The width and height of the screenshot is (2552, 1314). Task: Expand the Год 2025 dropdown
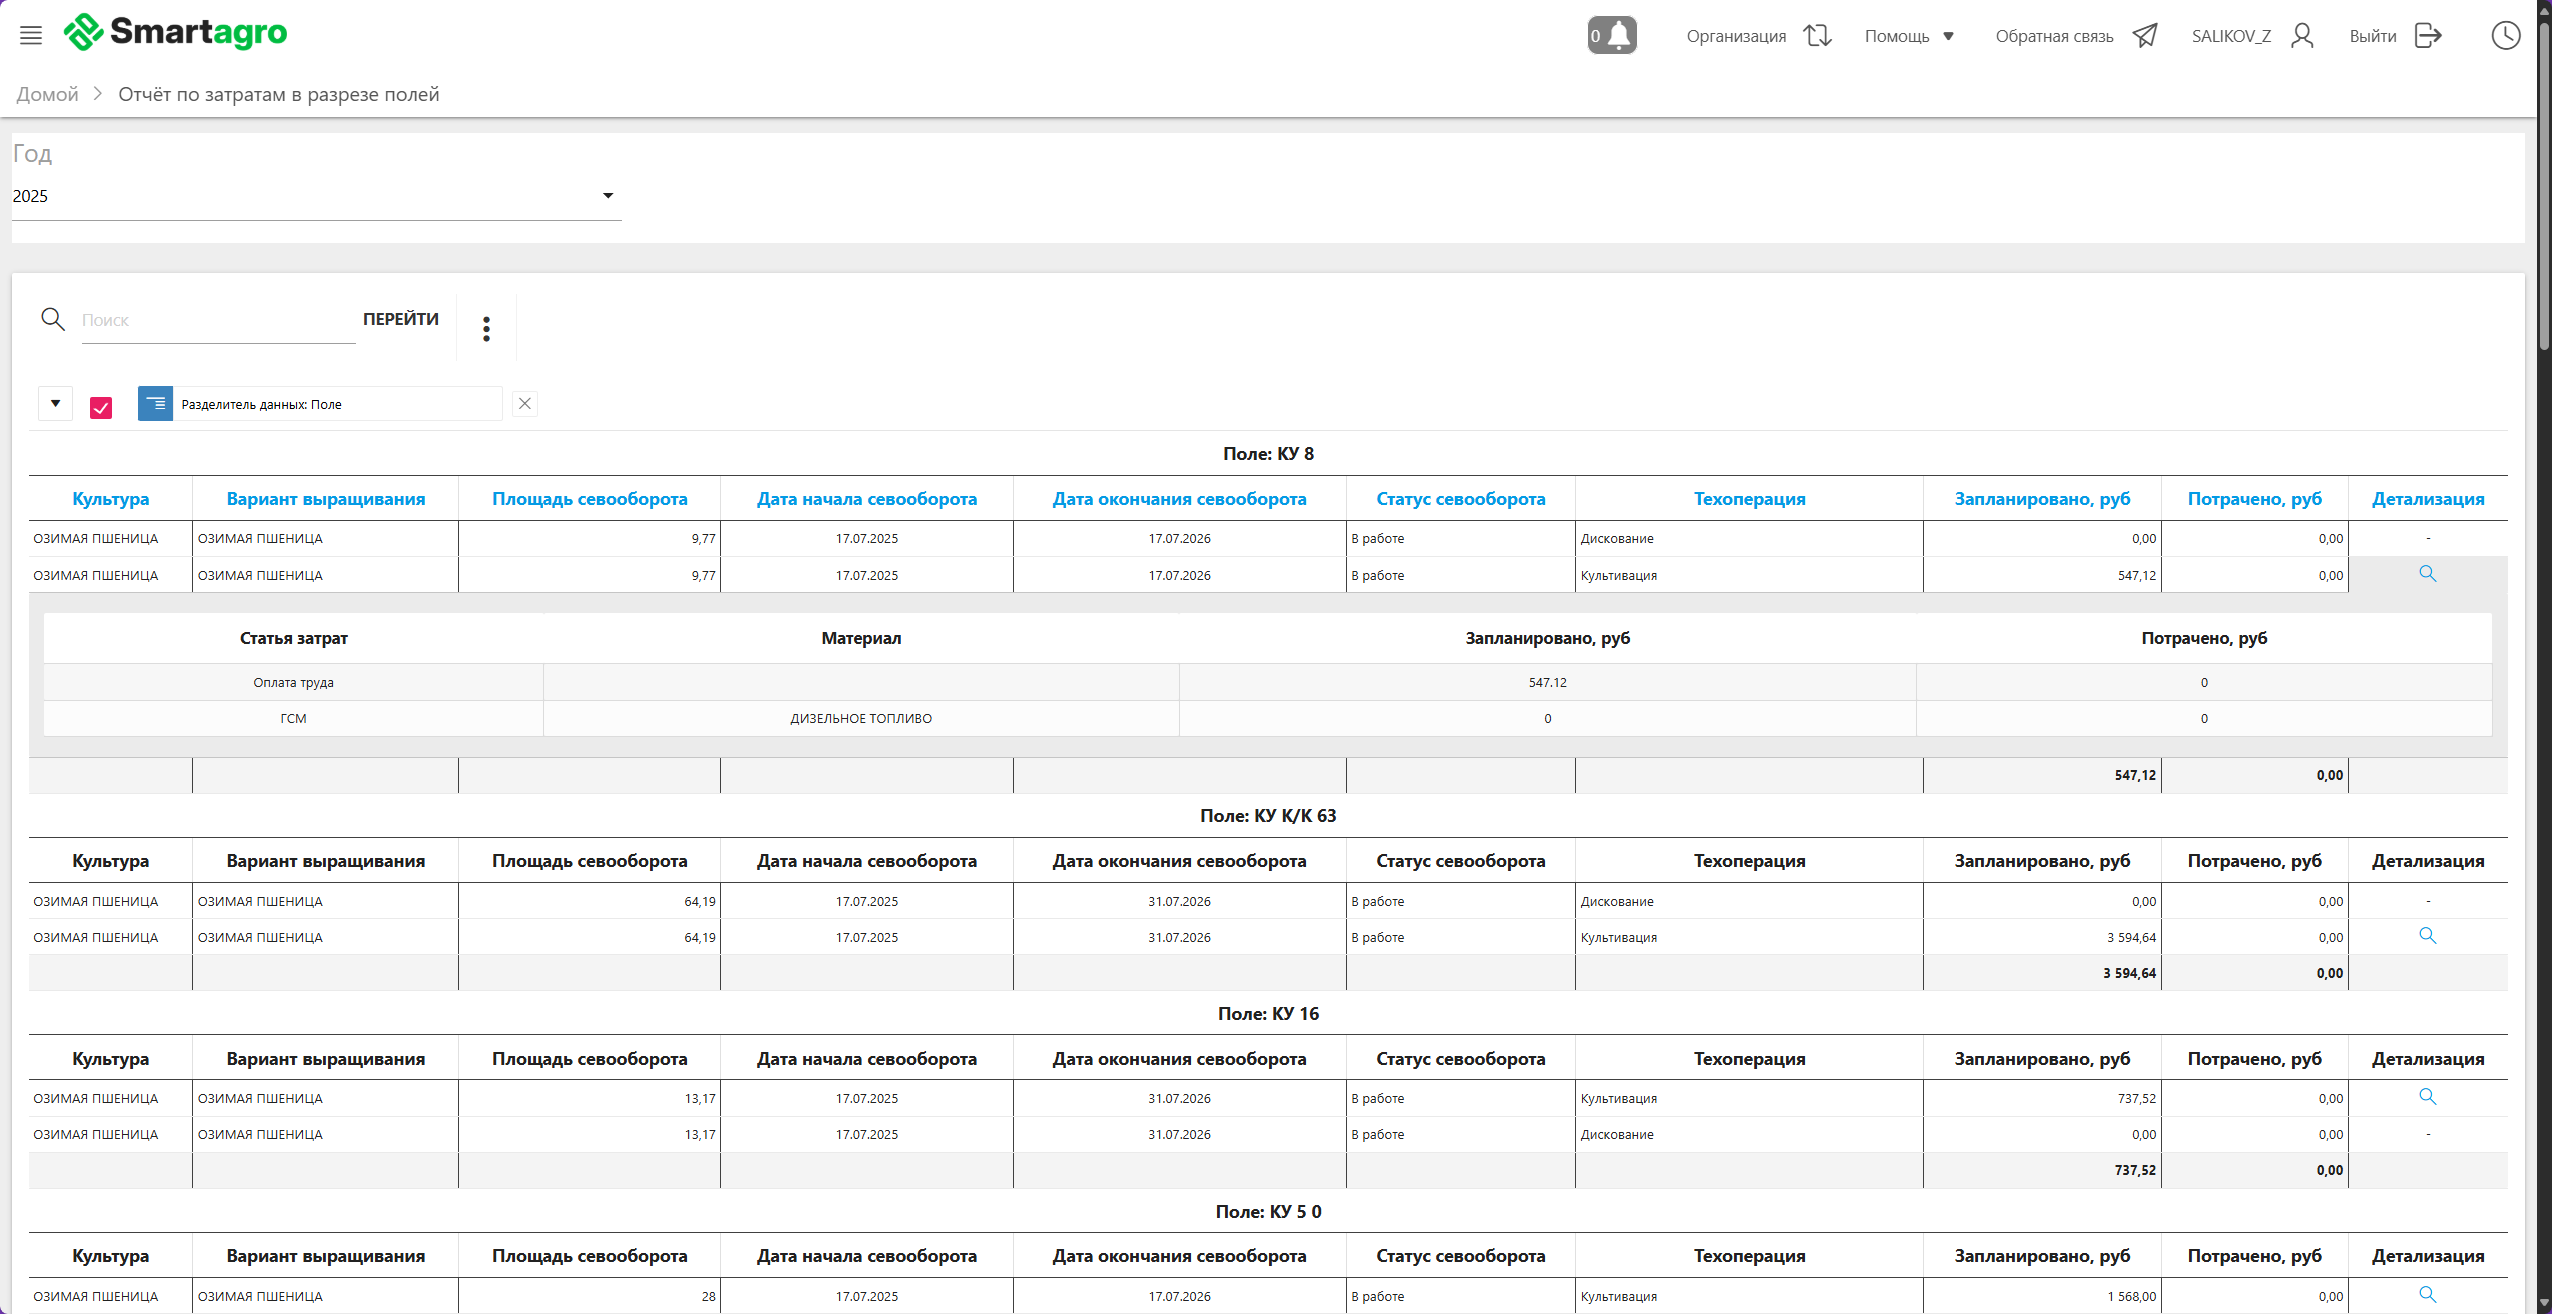[x=607, y=196]
